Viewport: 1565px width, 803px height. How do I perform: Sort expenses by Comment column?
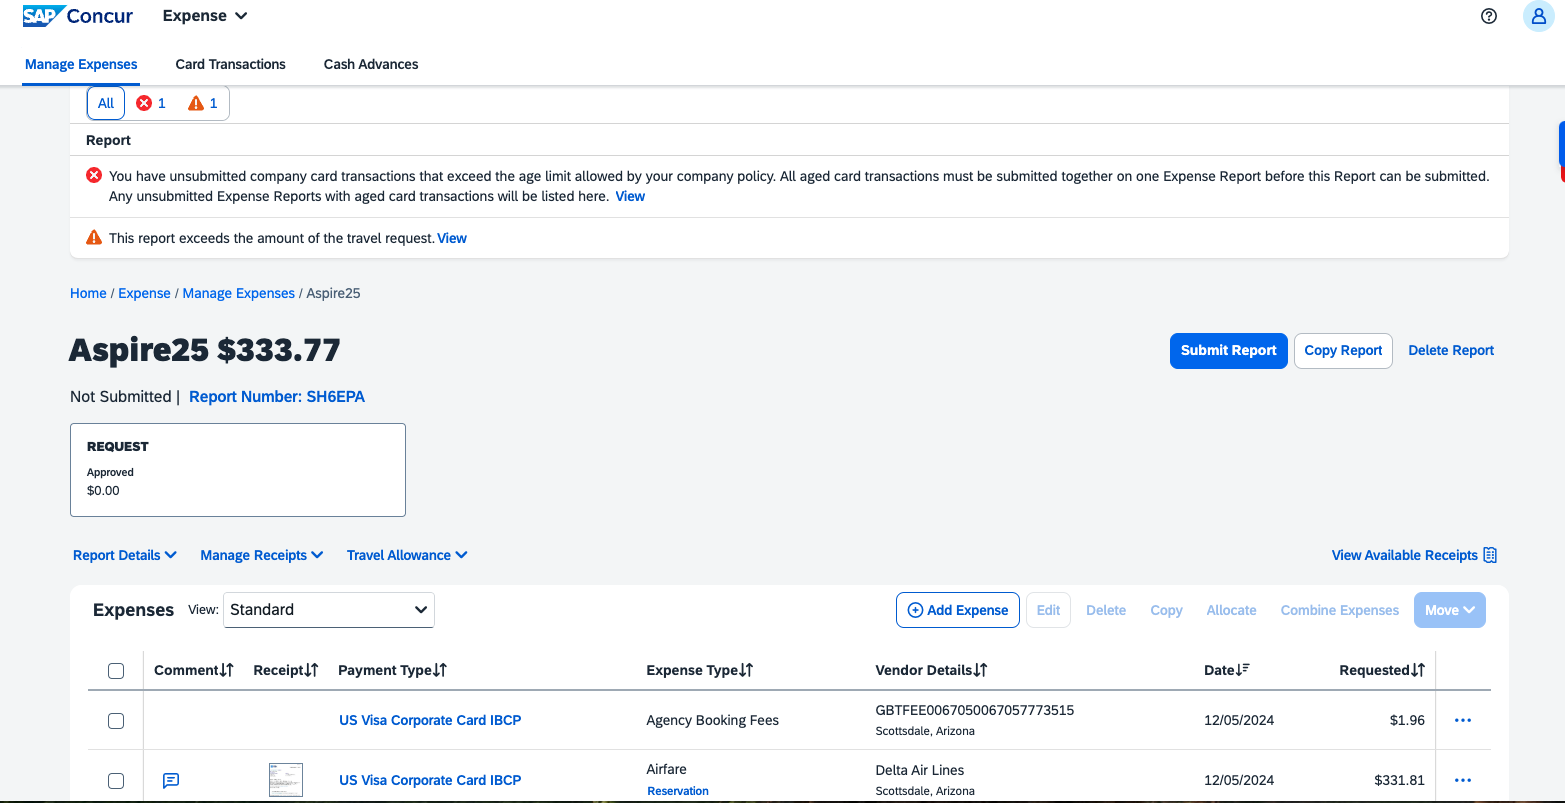point(194,670)
